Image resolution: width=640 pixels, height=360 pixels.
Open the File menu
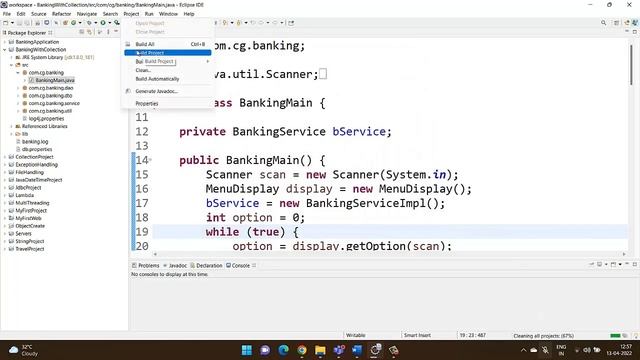coord(7,14)
